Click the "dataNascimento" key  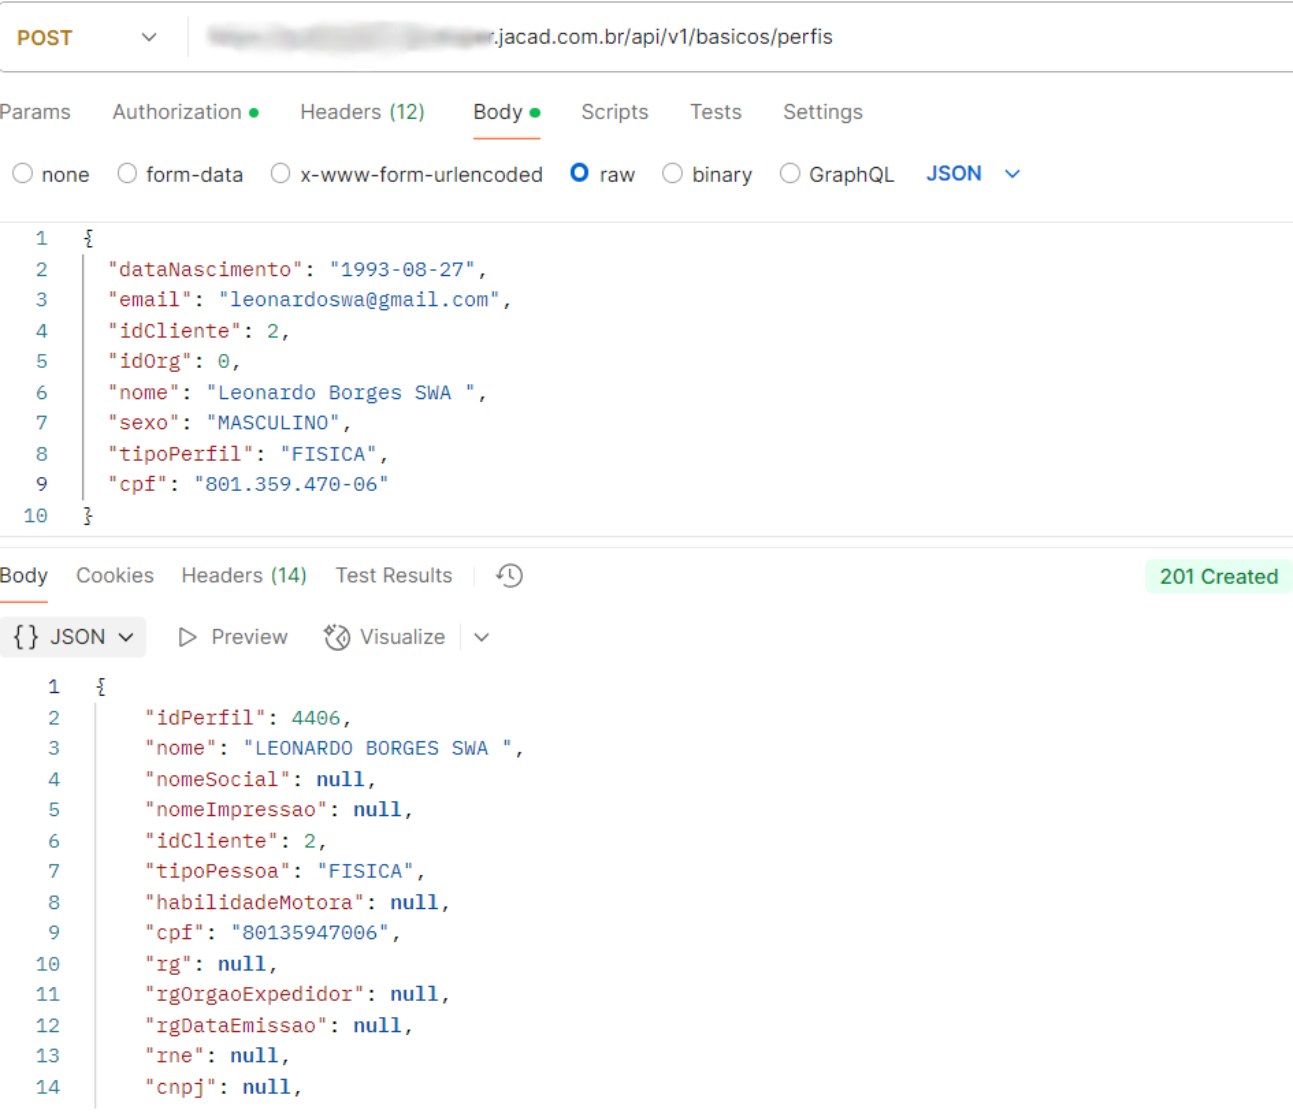click(205, 270)
